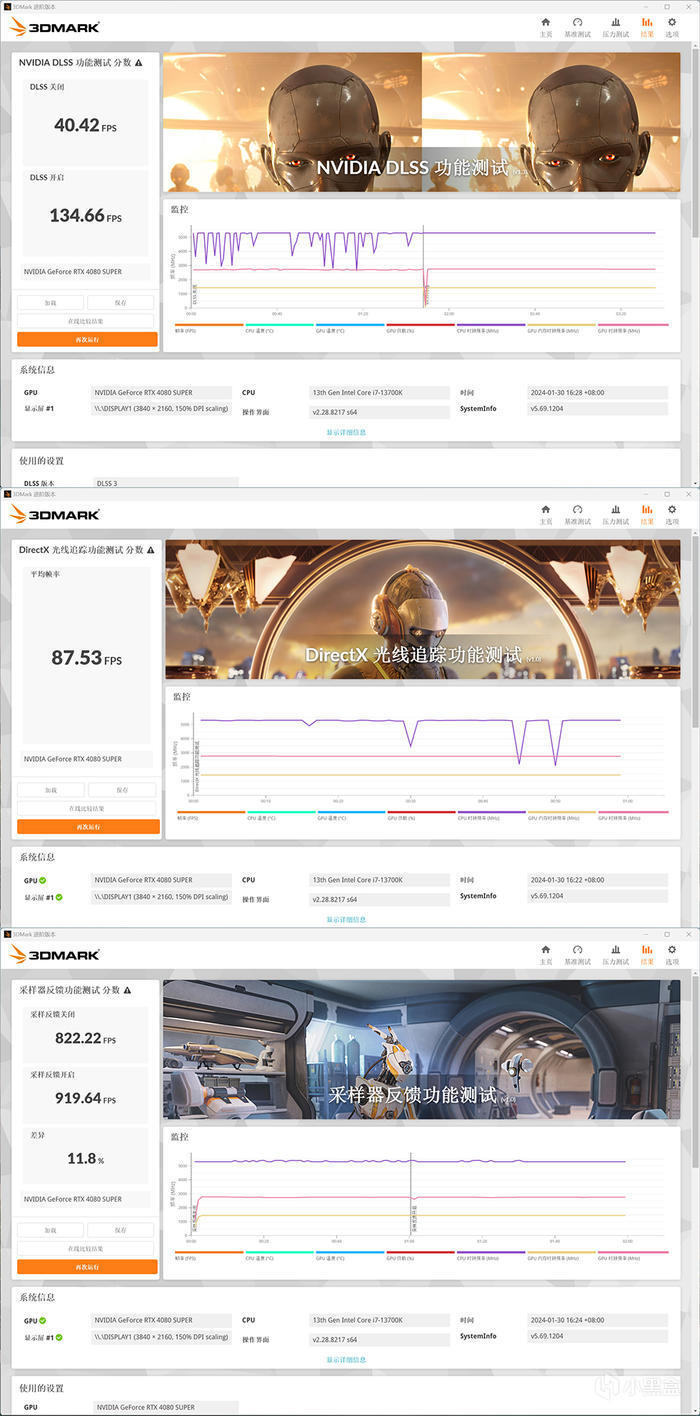Click GPU green check in DirectX ray tracing window

click(x=44, y=880)
